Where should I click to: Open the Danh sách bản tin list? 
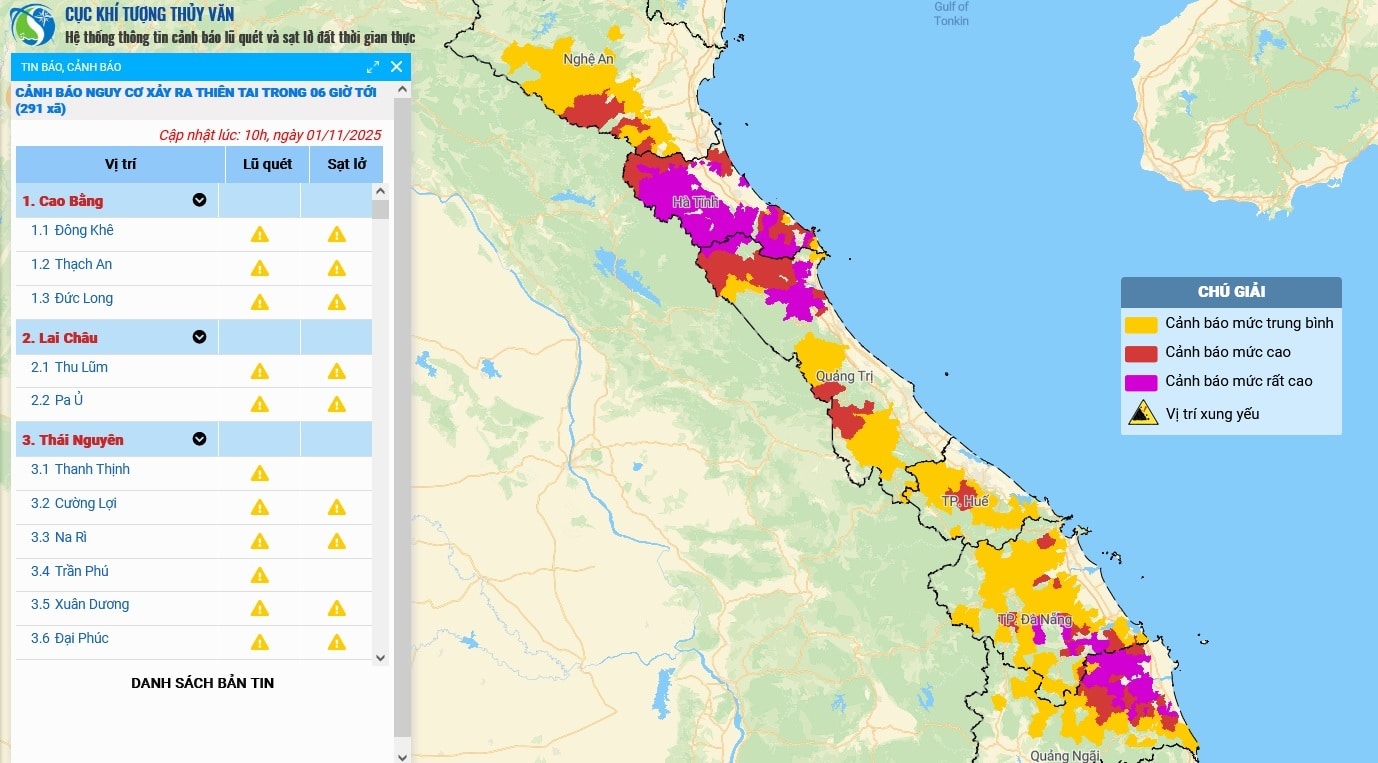point(203,683)
